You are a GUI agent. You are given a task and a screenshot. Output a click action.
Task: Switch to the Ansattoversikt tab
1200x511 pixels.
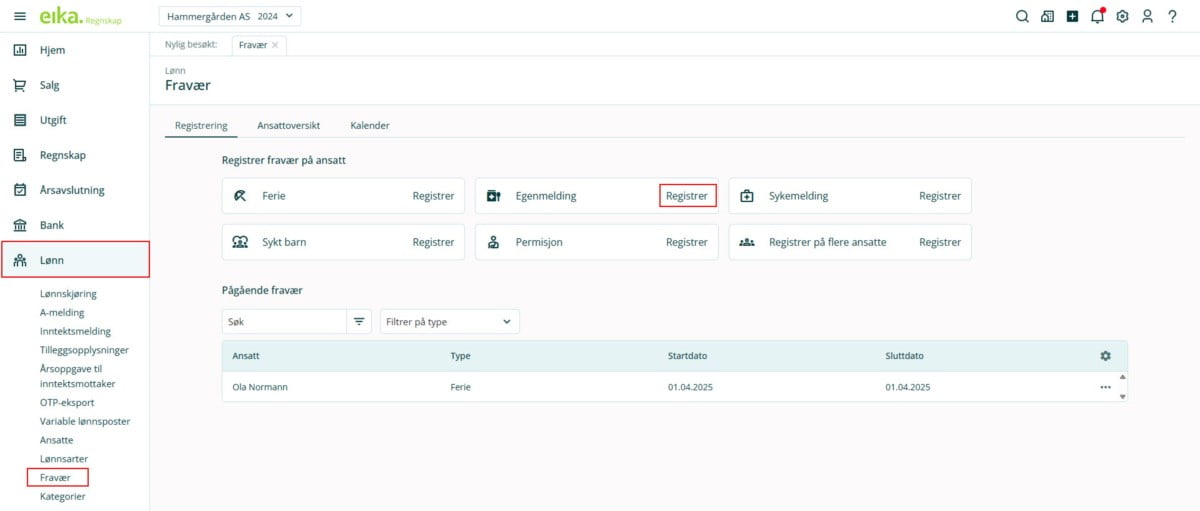[x=288, y=126]
